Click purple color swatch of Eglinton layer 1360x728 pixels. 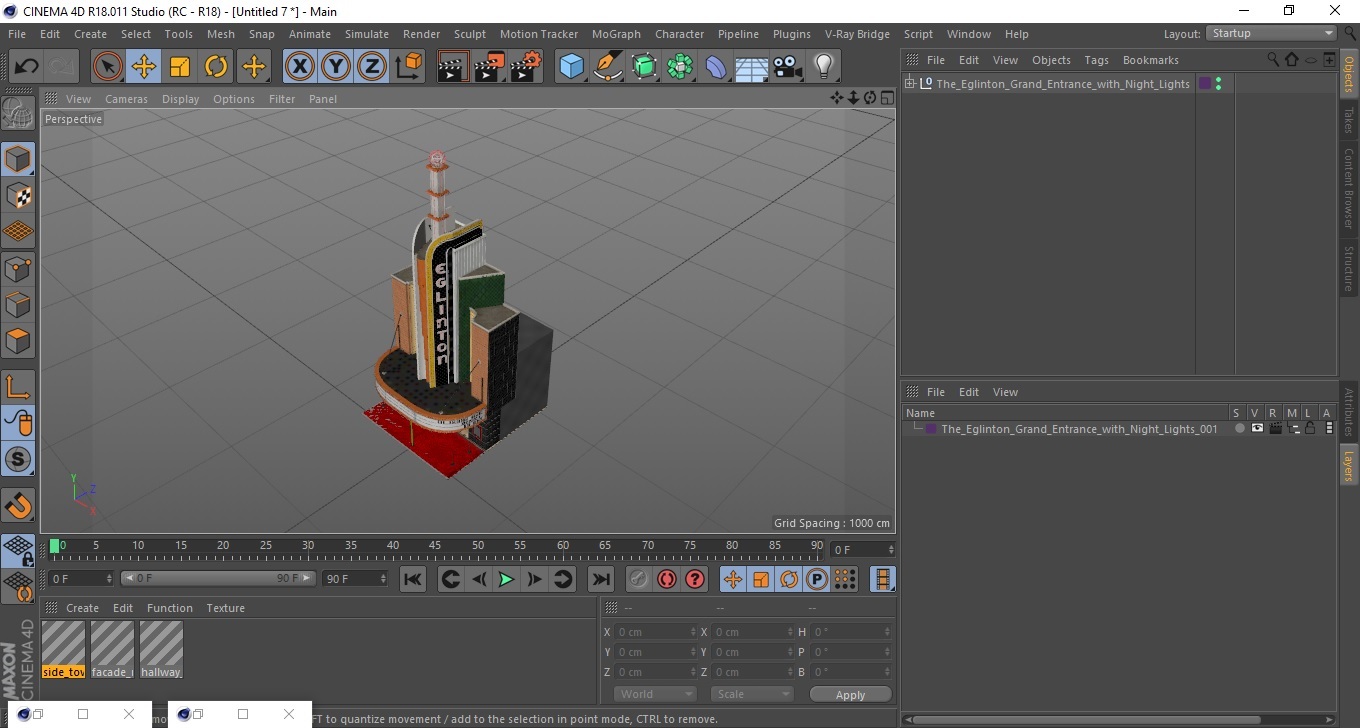click(931, 429)
